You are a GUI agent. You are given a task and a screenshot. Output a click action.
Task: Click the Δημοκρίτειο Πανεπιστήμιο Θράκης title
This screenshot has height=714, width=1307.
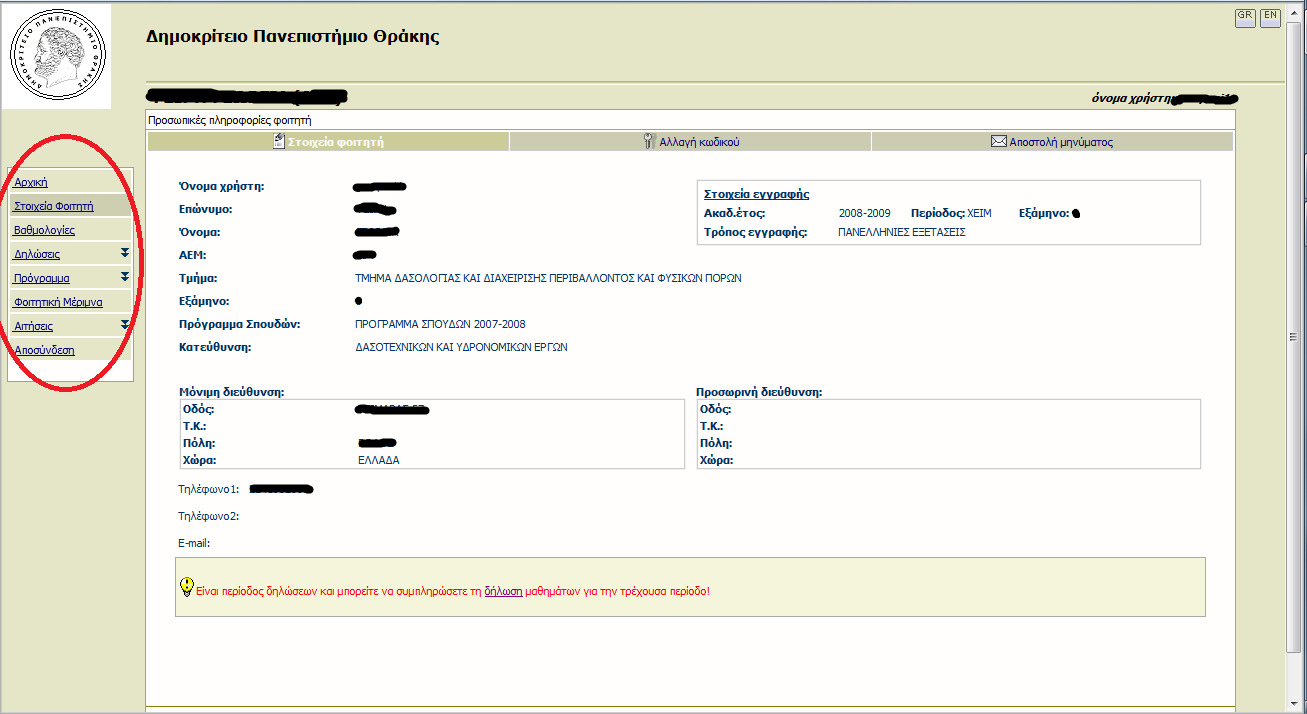[x=293, y=37]
